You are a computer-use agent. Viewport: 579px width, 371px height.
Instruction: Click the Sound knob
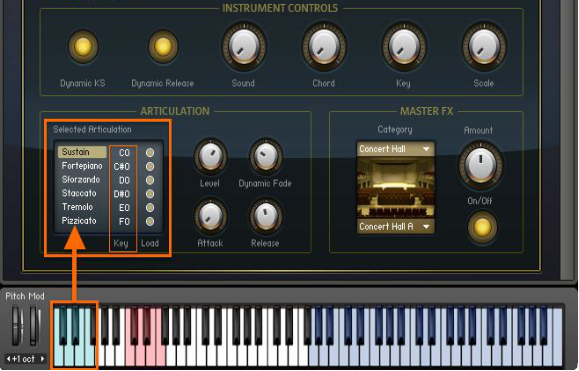pos(243,47)
